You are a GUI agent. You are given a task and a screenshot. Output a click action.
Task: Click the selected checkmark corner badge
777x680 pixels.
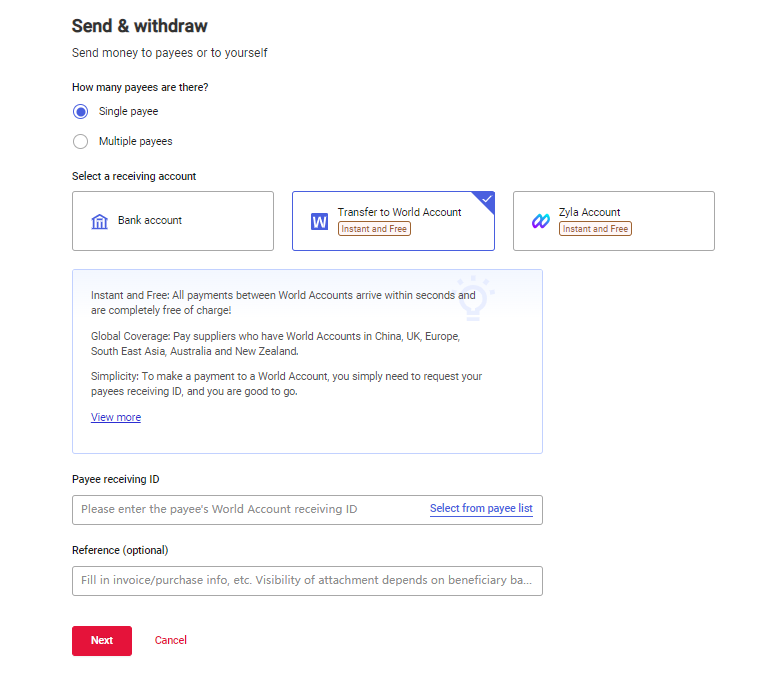coord(486,199)
